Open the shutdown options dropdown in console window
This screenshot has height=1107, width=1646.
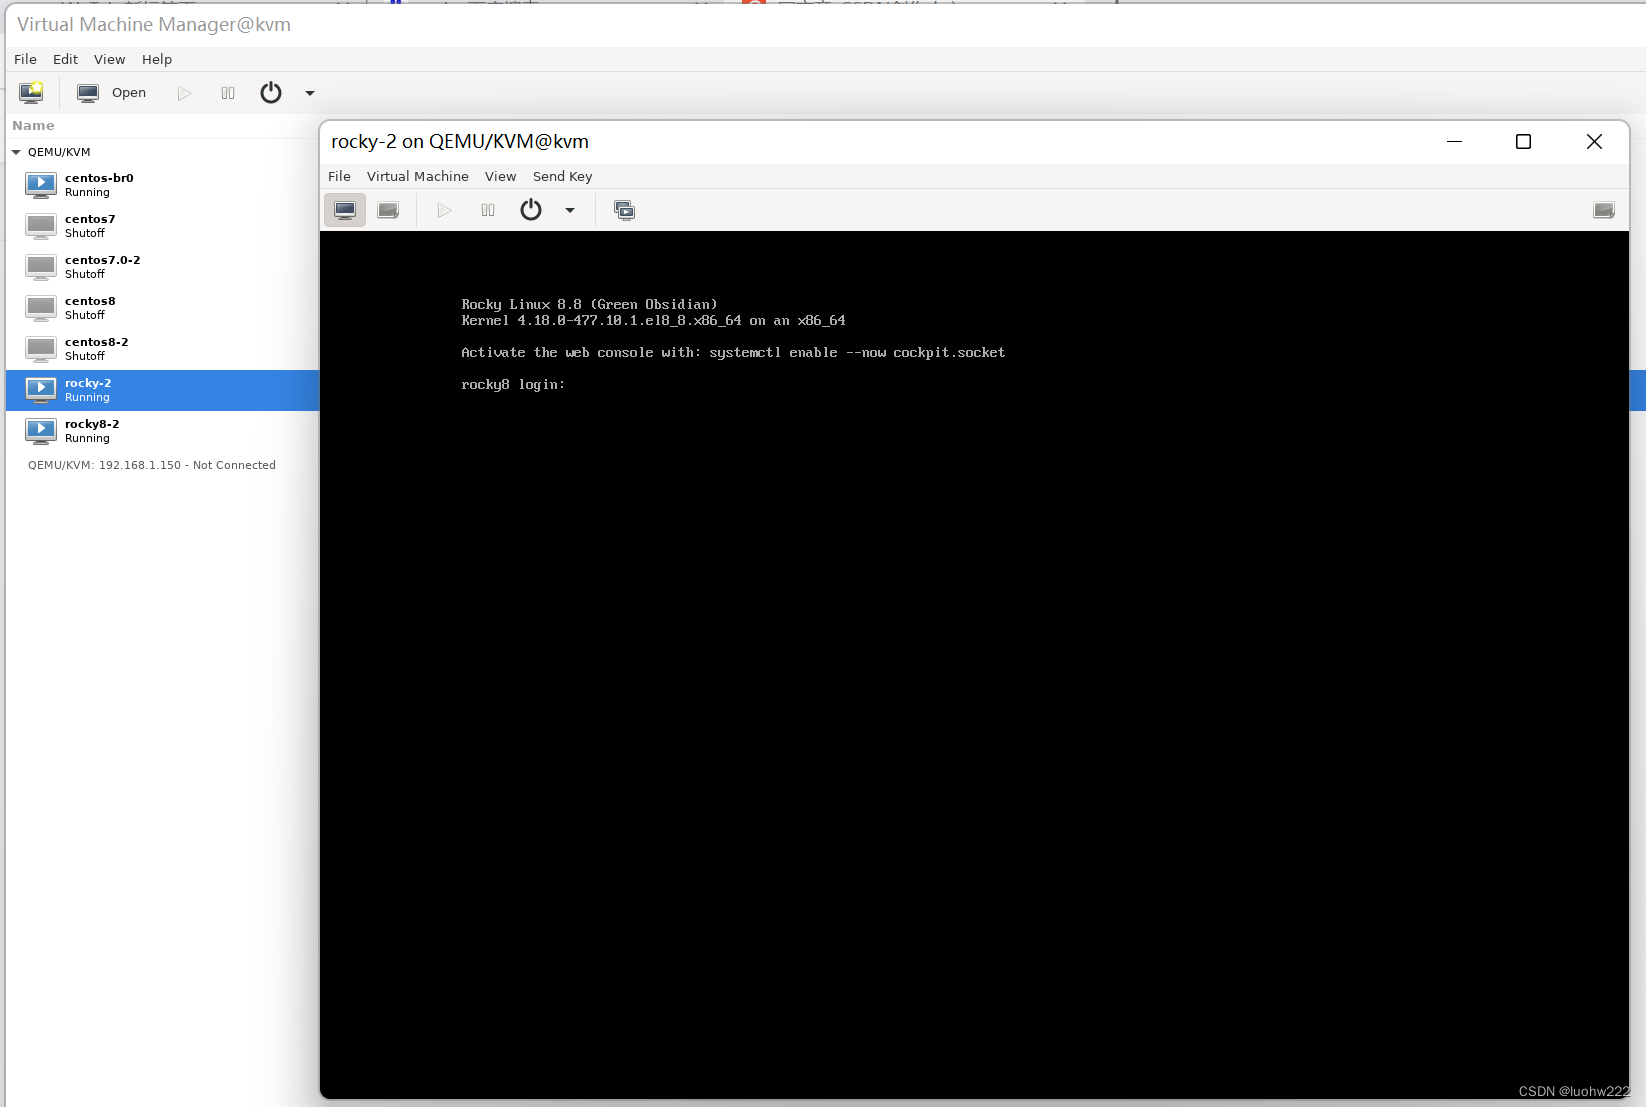point(570,210)
